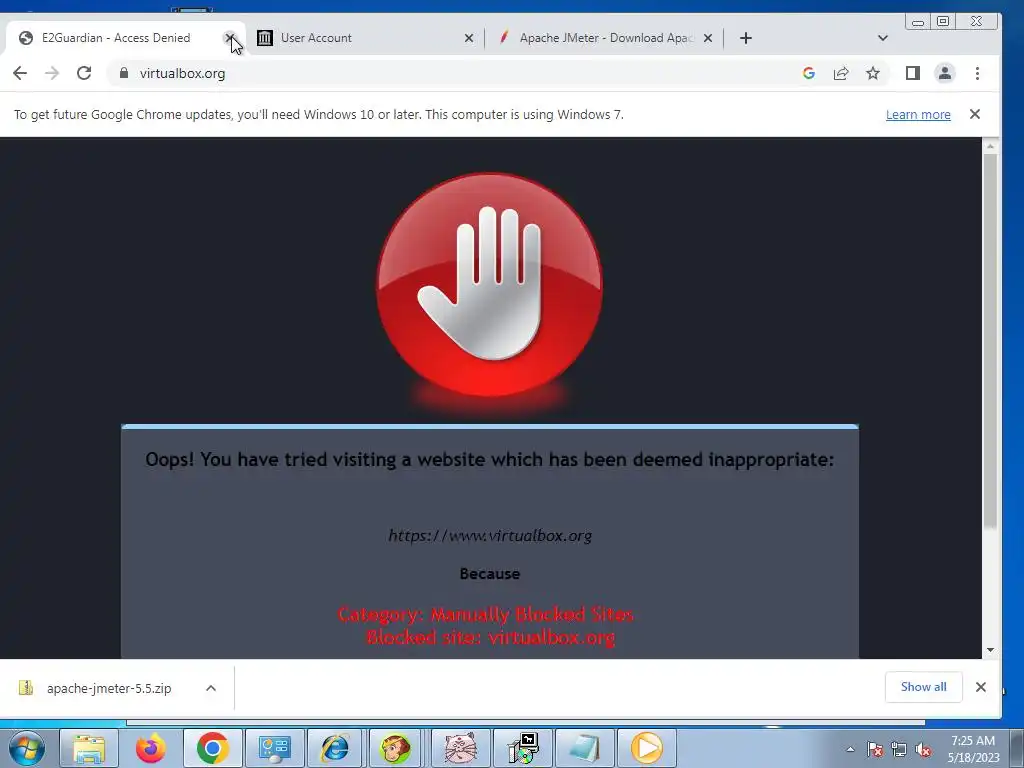Click Category: Manually Blocked Sites text
Viewport: 1024px width, 768px height.
click(485, 615)
